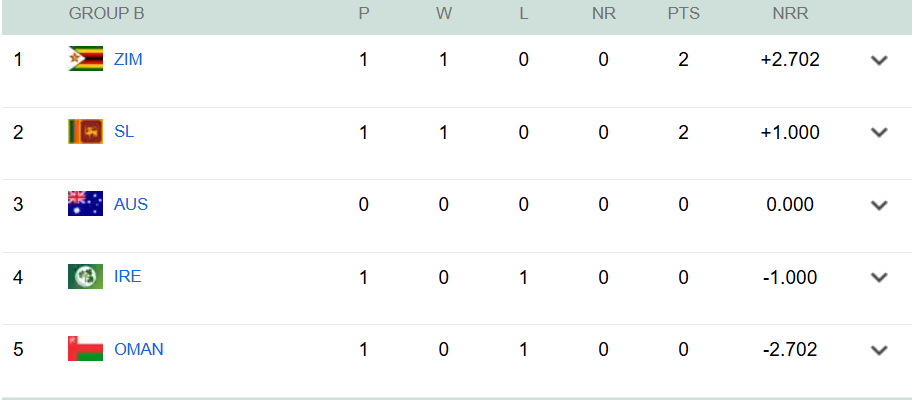Click the Oman flag icon

[x=85, y=349]
